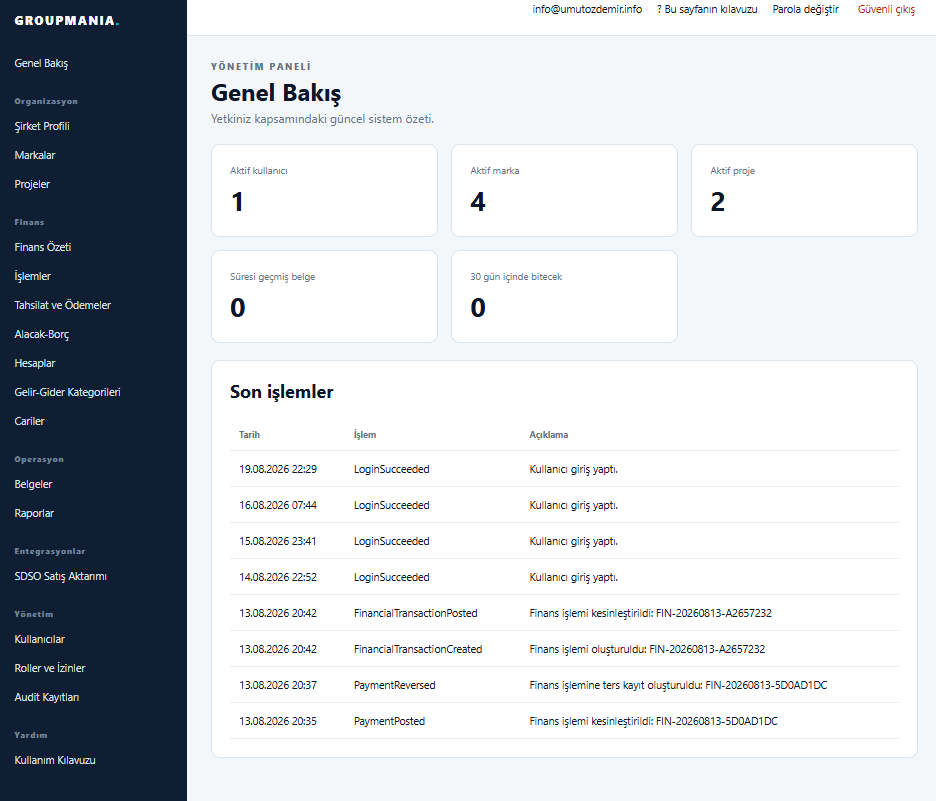The height and width of the screenshot is (801, 936).
Task: Go to Şirket Profili page
Action: (42, 126)
